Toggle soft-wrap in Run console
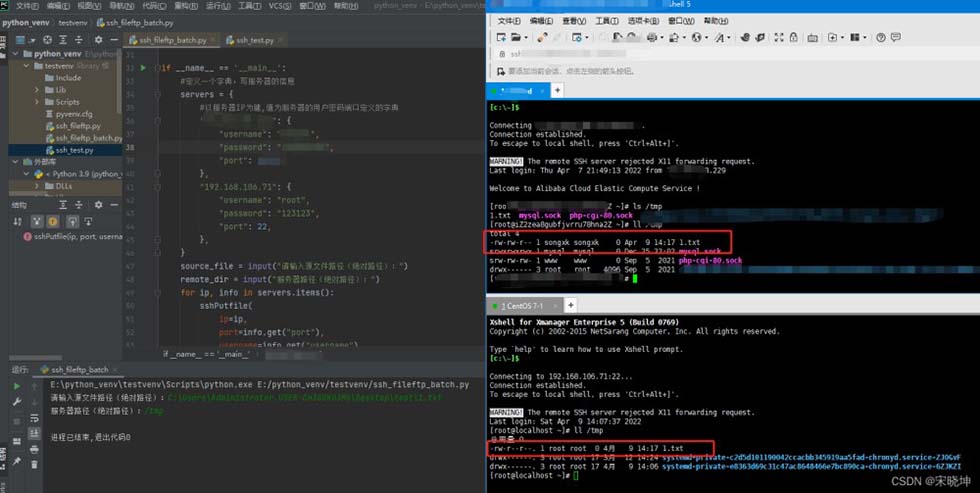Image resolution: width=980 pixels, height=493 pixels. click(34, 417)
